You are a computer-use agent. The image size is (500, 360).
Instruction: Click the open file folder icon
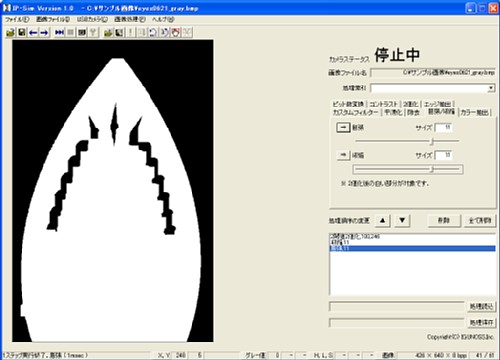11,32
